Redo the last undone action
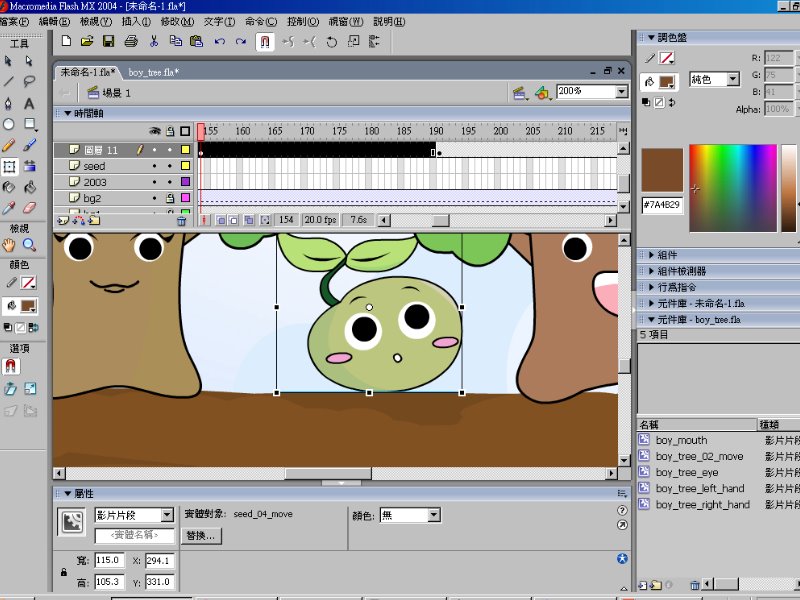 [x=241, y=41]
